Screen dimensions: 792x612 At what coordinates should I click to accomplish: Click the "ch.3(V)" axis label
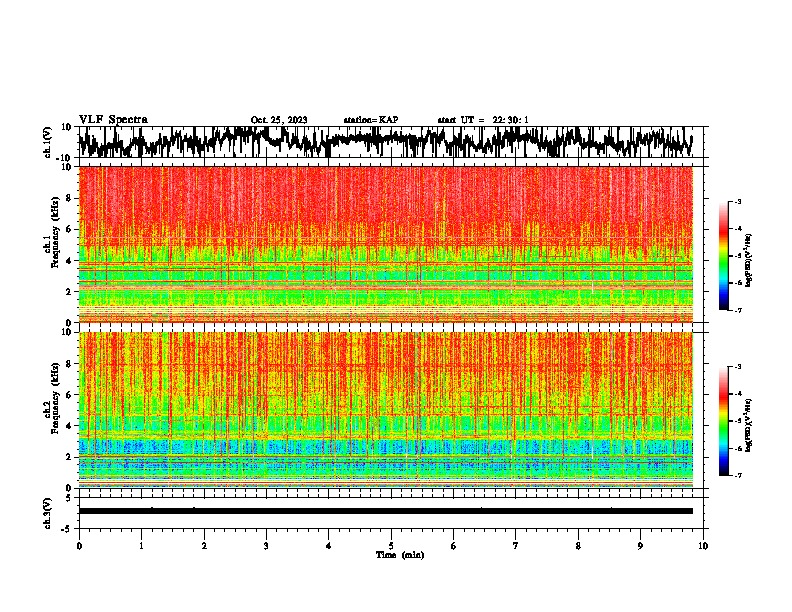[x=48, y=513]
